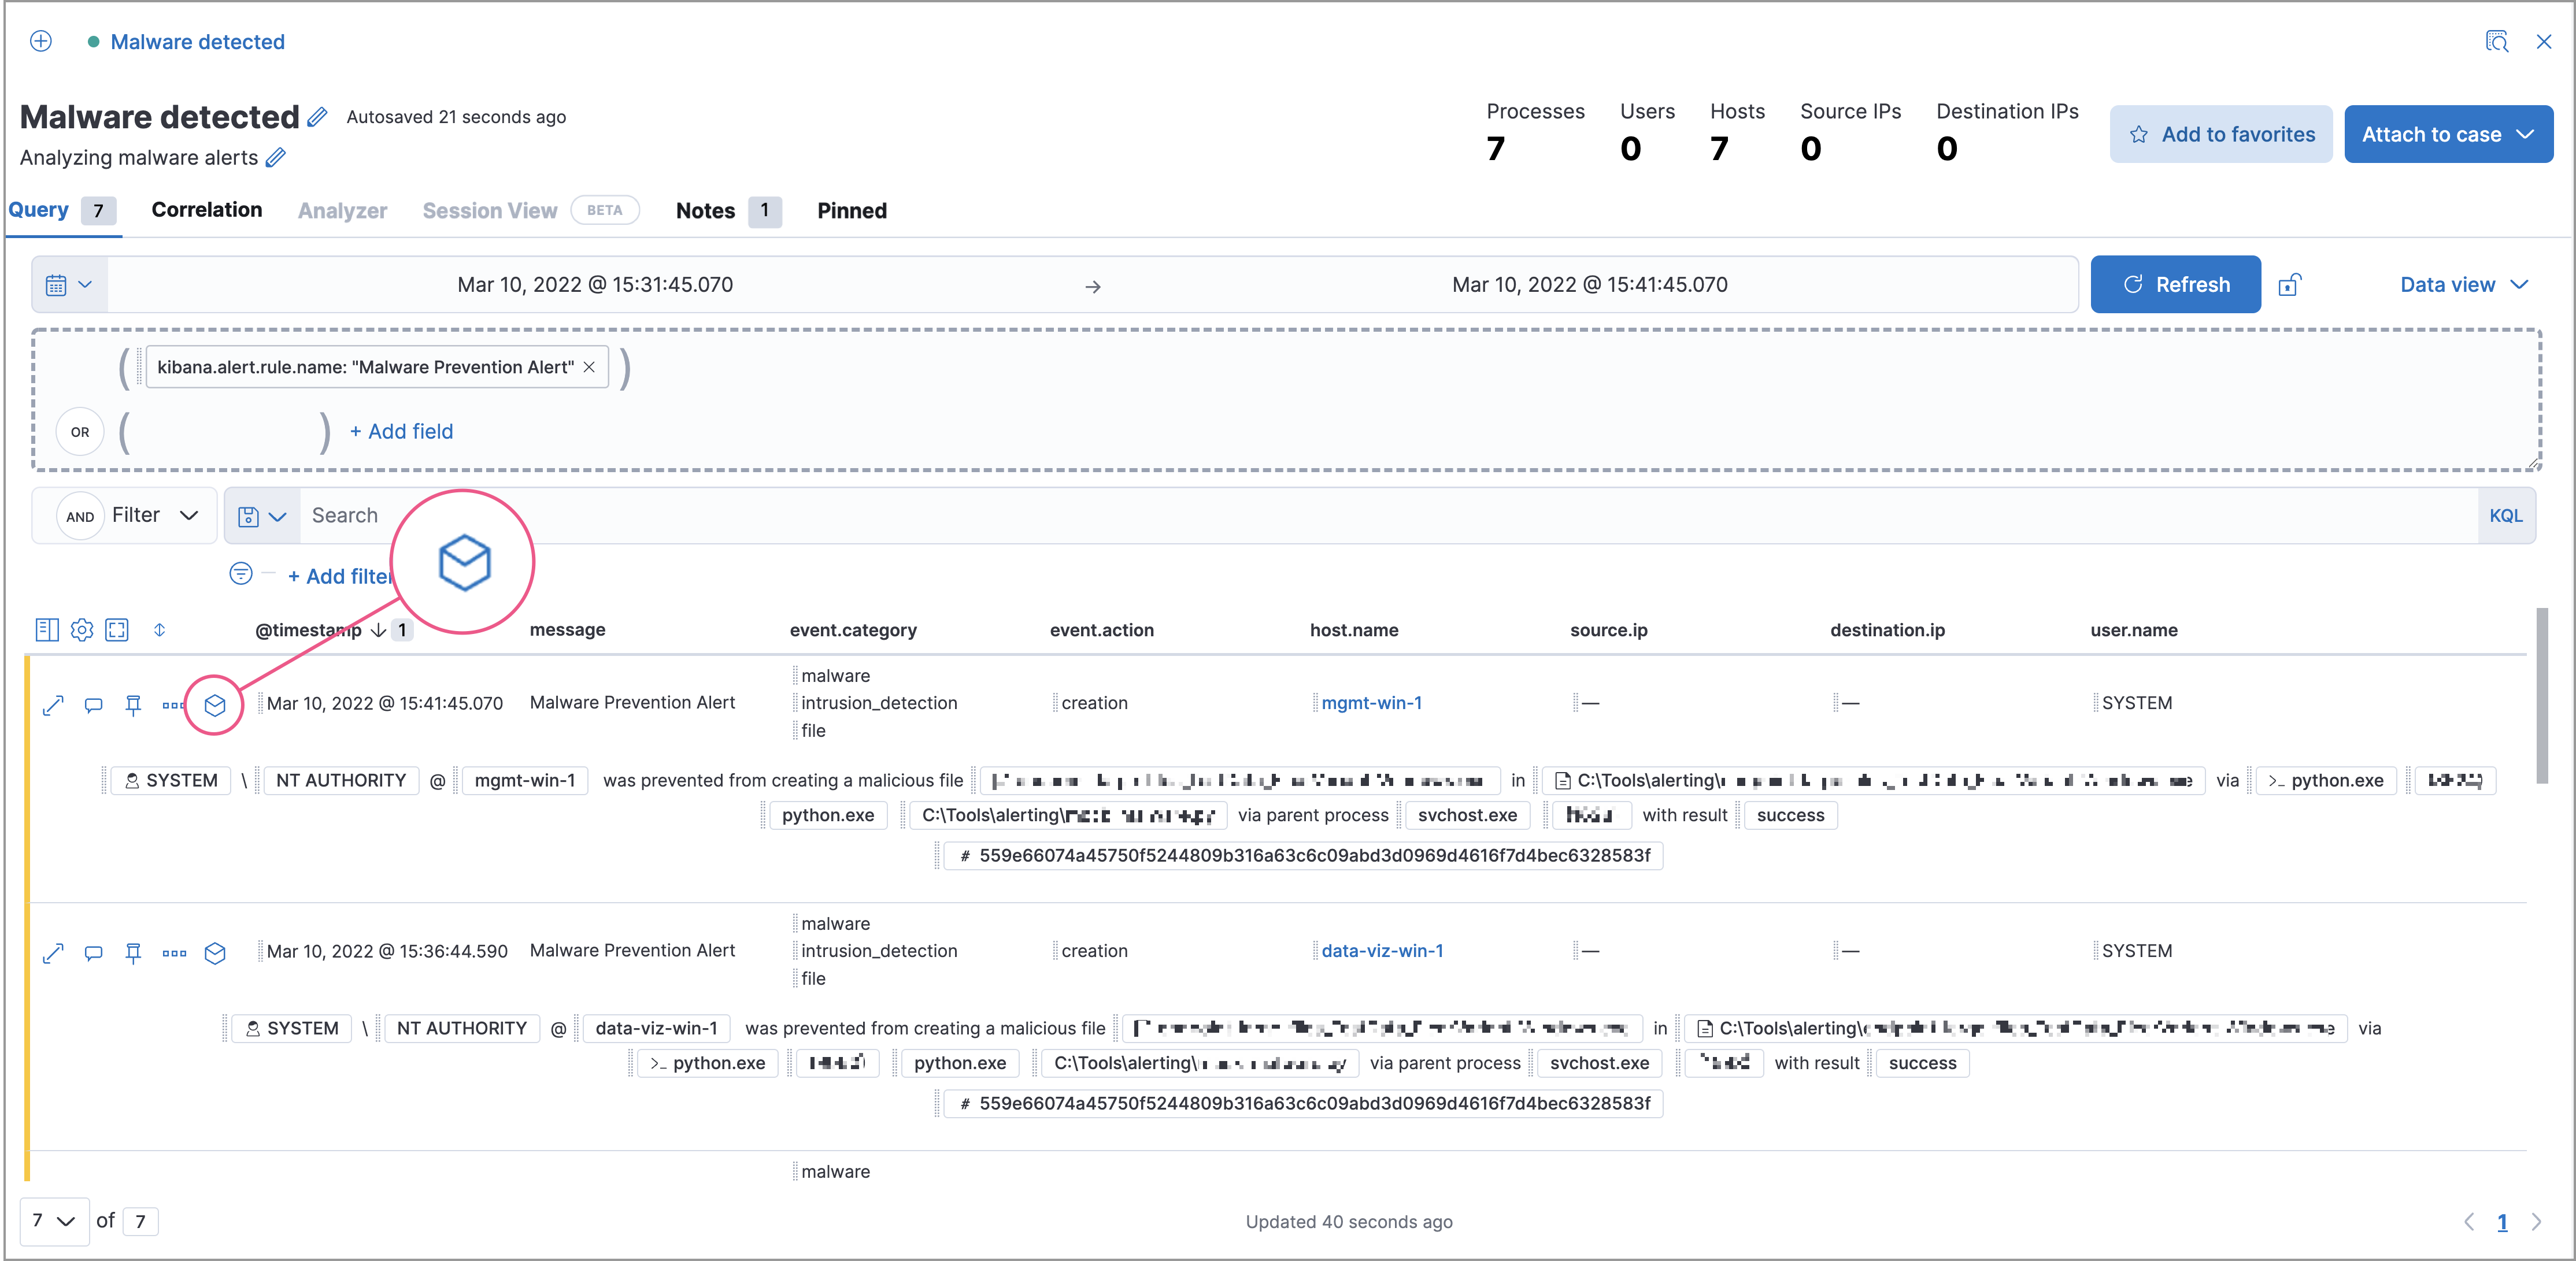Switch to the Correlation tab
The height and width of the screenshot is (1261, 2576).
pyautogui.click(x=206, y=210)
